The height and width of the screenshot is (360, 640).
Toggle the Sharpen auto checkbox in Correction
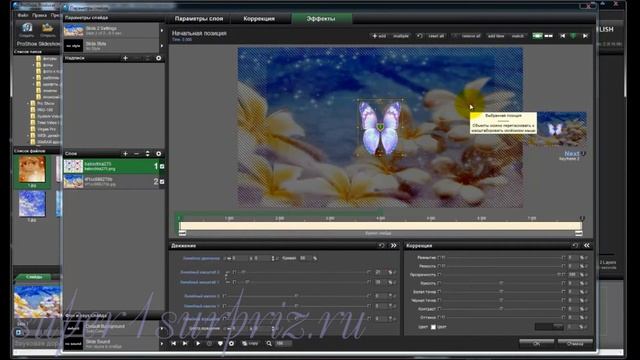point(439,266)
